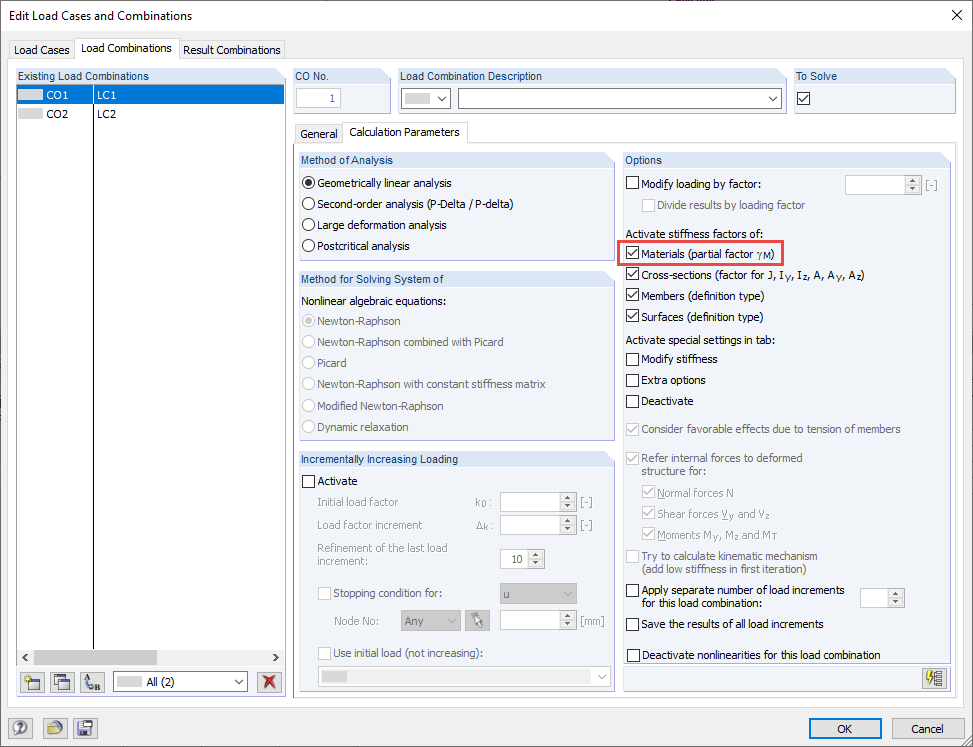Screen dimensions: 973x747
Task: Switch to Result Combinations tab
Action: [x=232, y=50]
